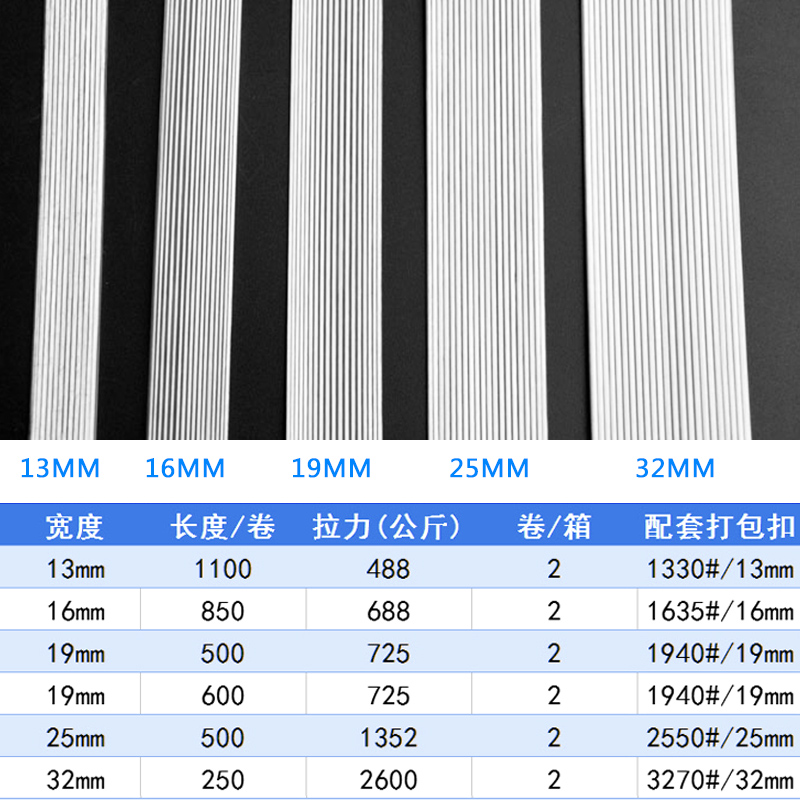Click the 19MM strap label
Viewport: 800px width, 800px height.
(x=331, y=468)
